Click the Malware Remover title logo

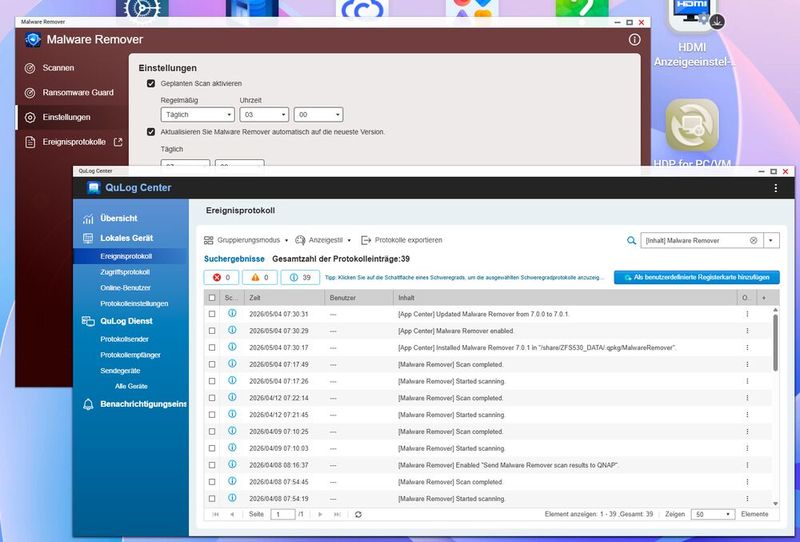pyautogui.click(x=33, y=39)
